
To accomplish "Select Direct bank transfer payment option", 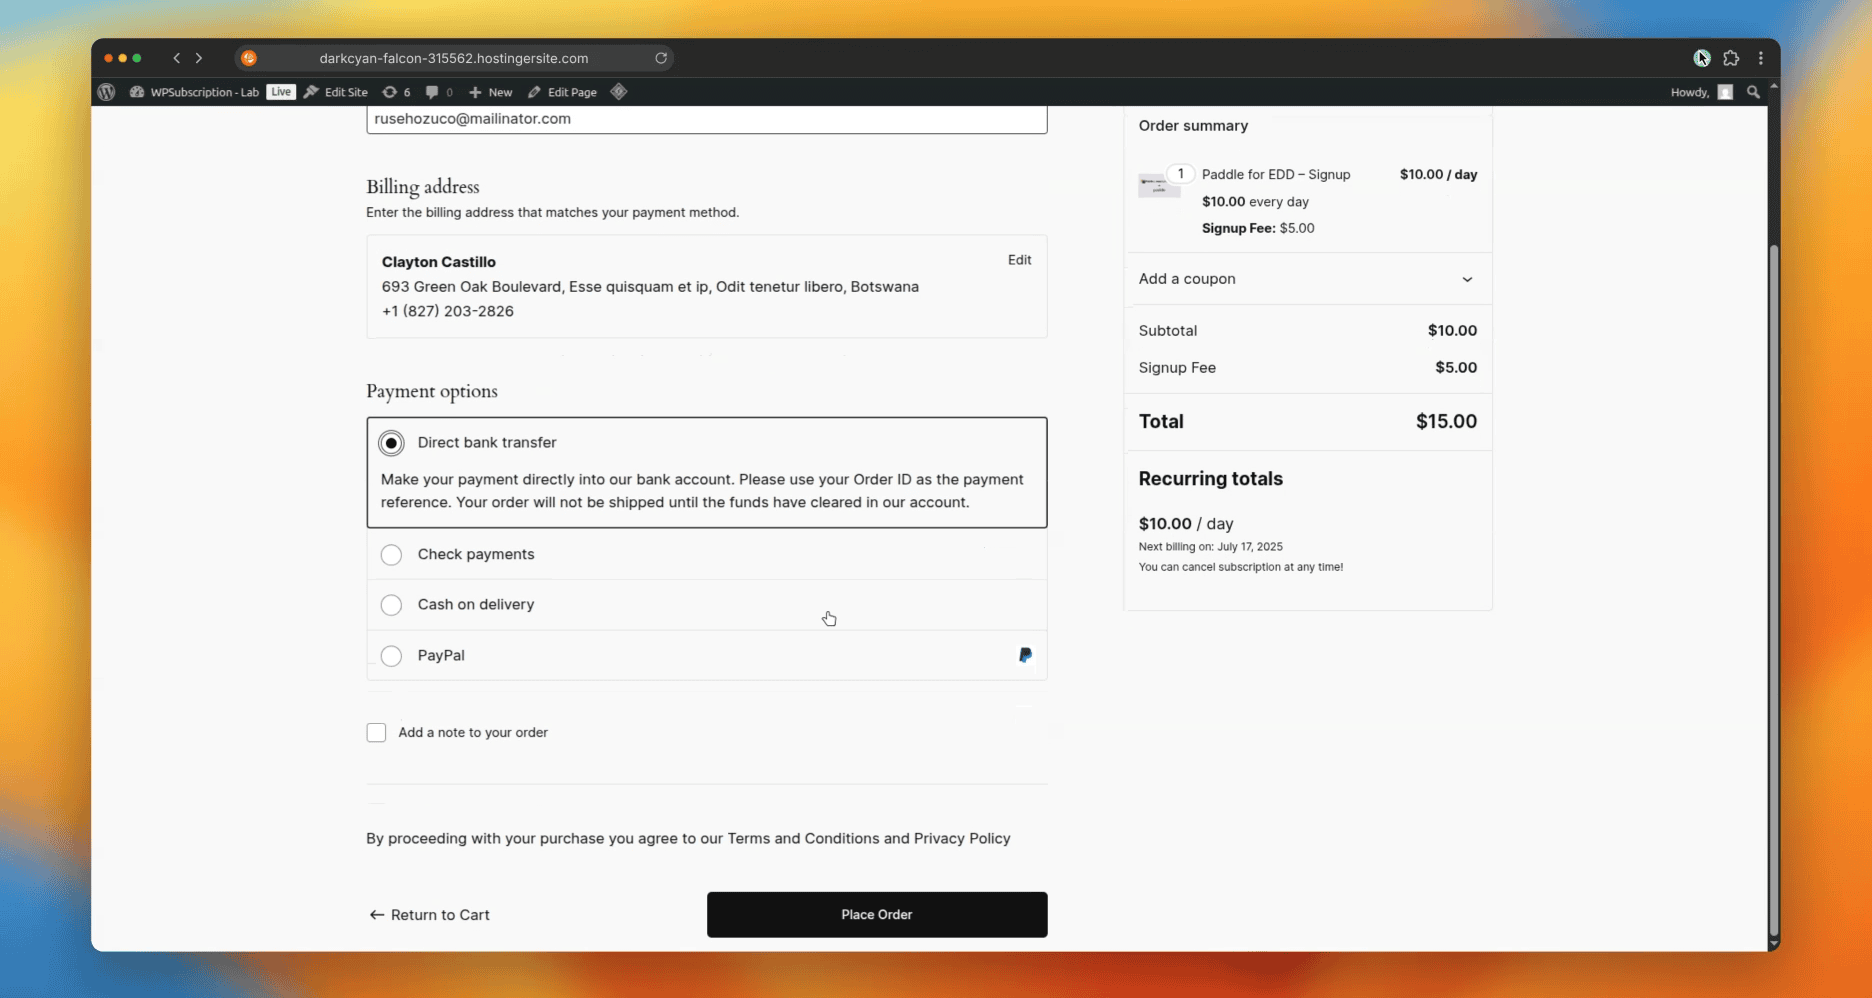I will 391,443.
